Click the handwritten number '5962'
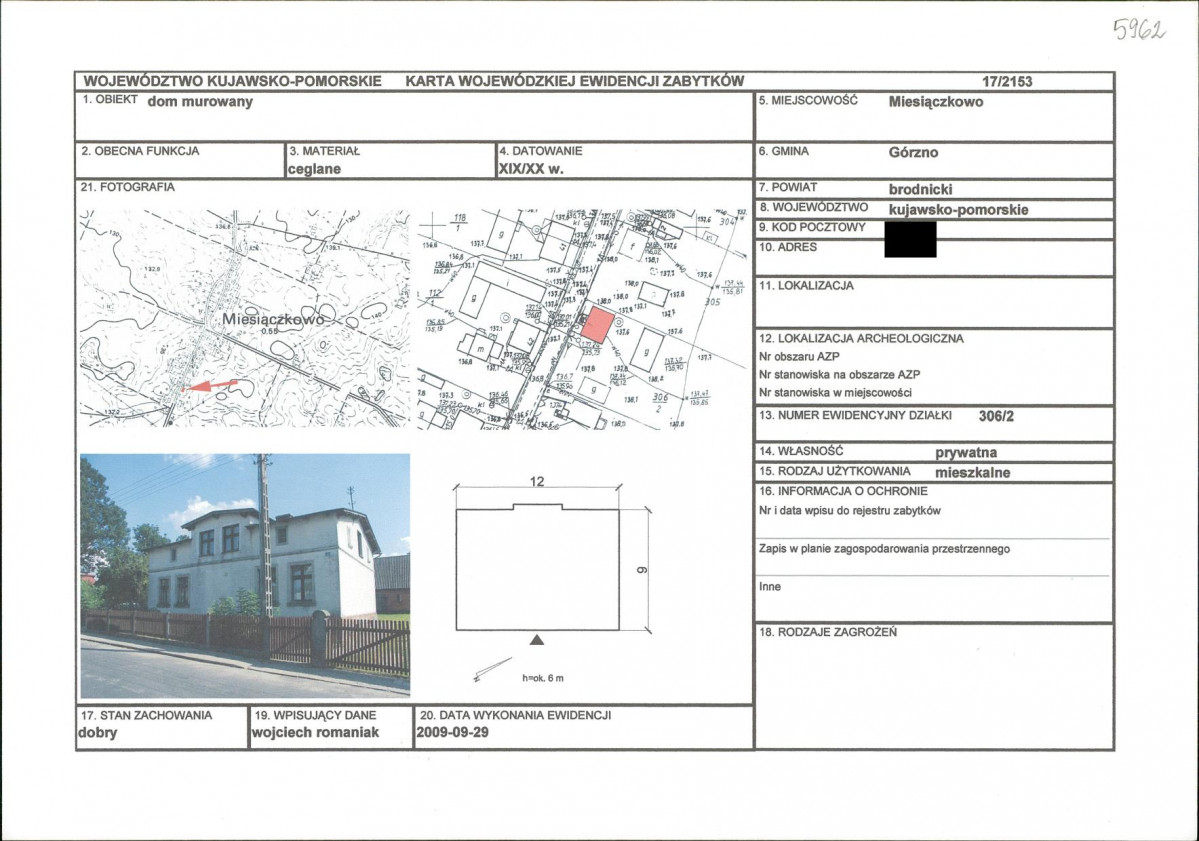Screen dimensions: 1199x841 [x=1139, y=31]
